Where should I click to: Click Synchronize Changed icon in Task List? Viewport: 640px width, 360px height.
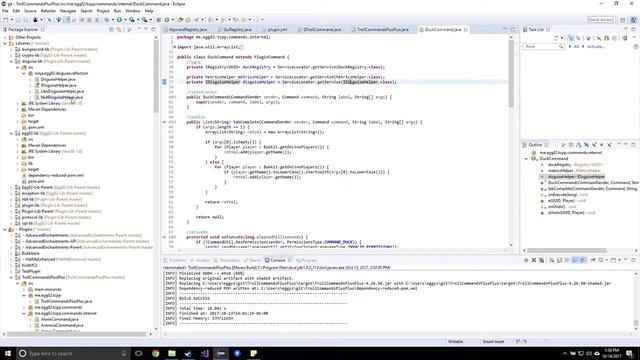point(624,38)
